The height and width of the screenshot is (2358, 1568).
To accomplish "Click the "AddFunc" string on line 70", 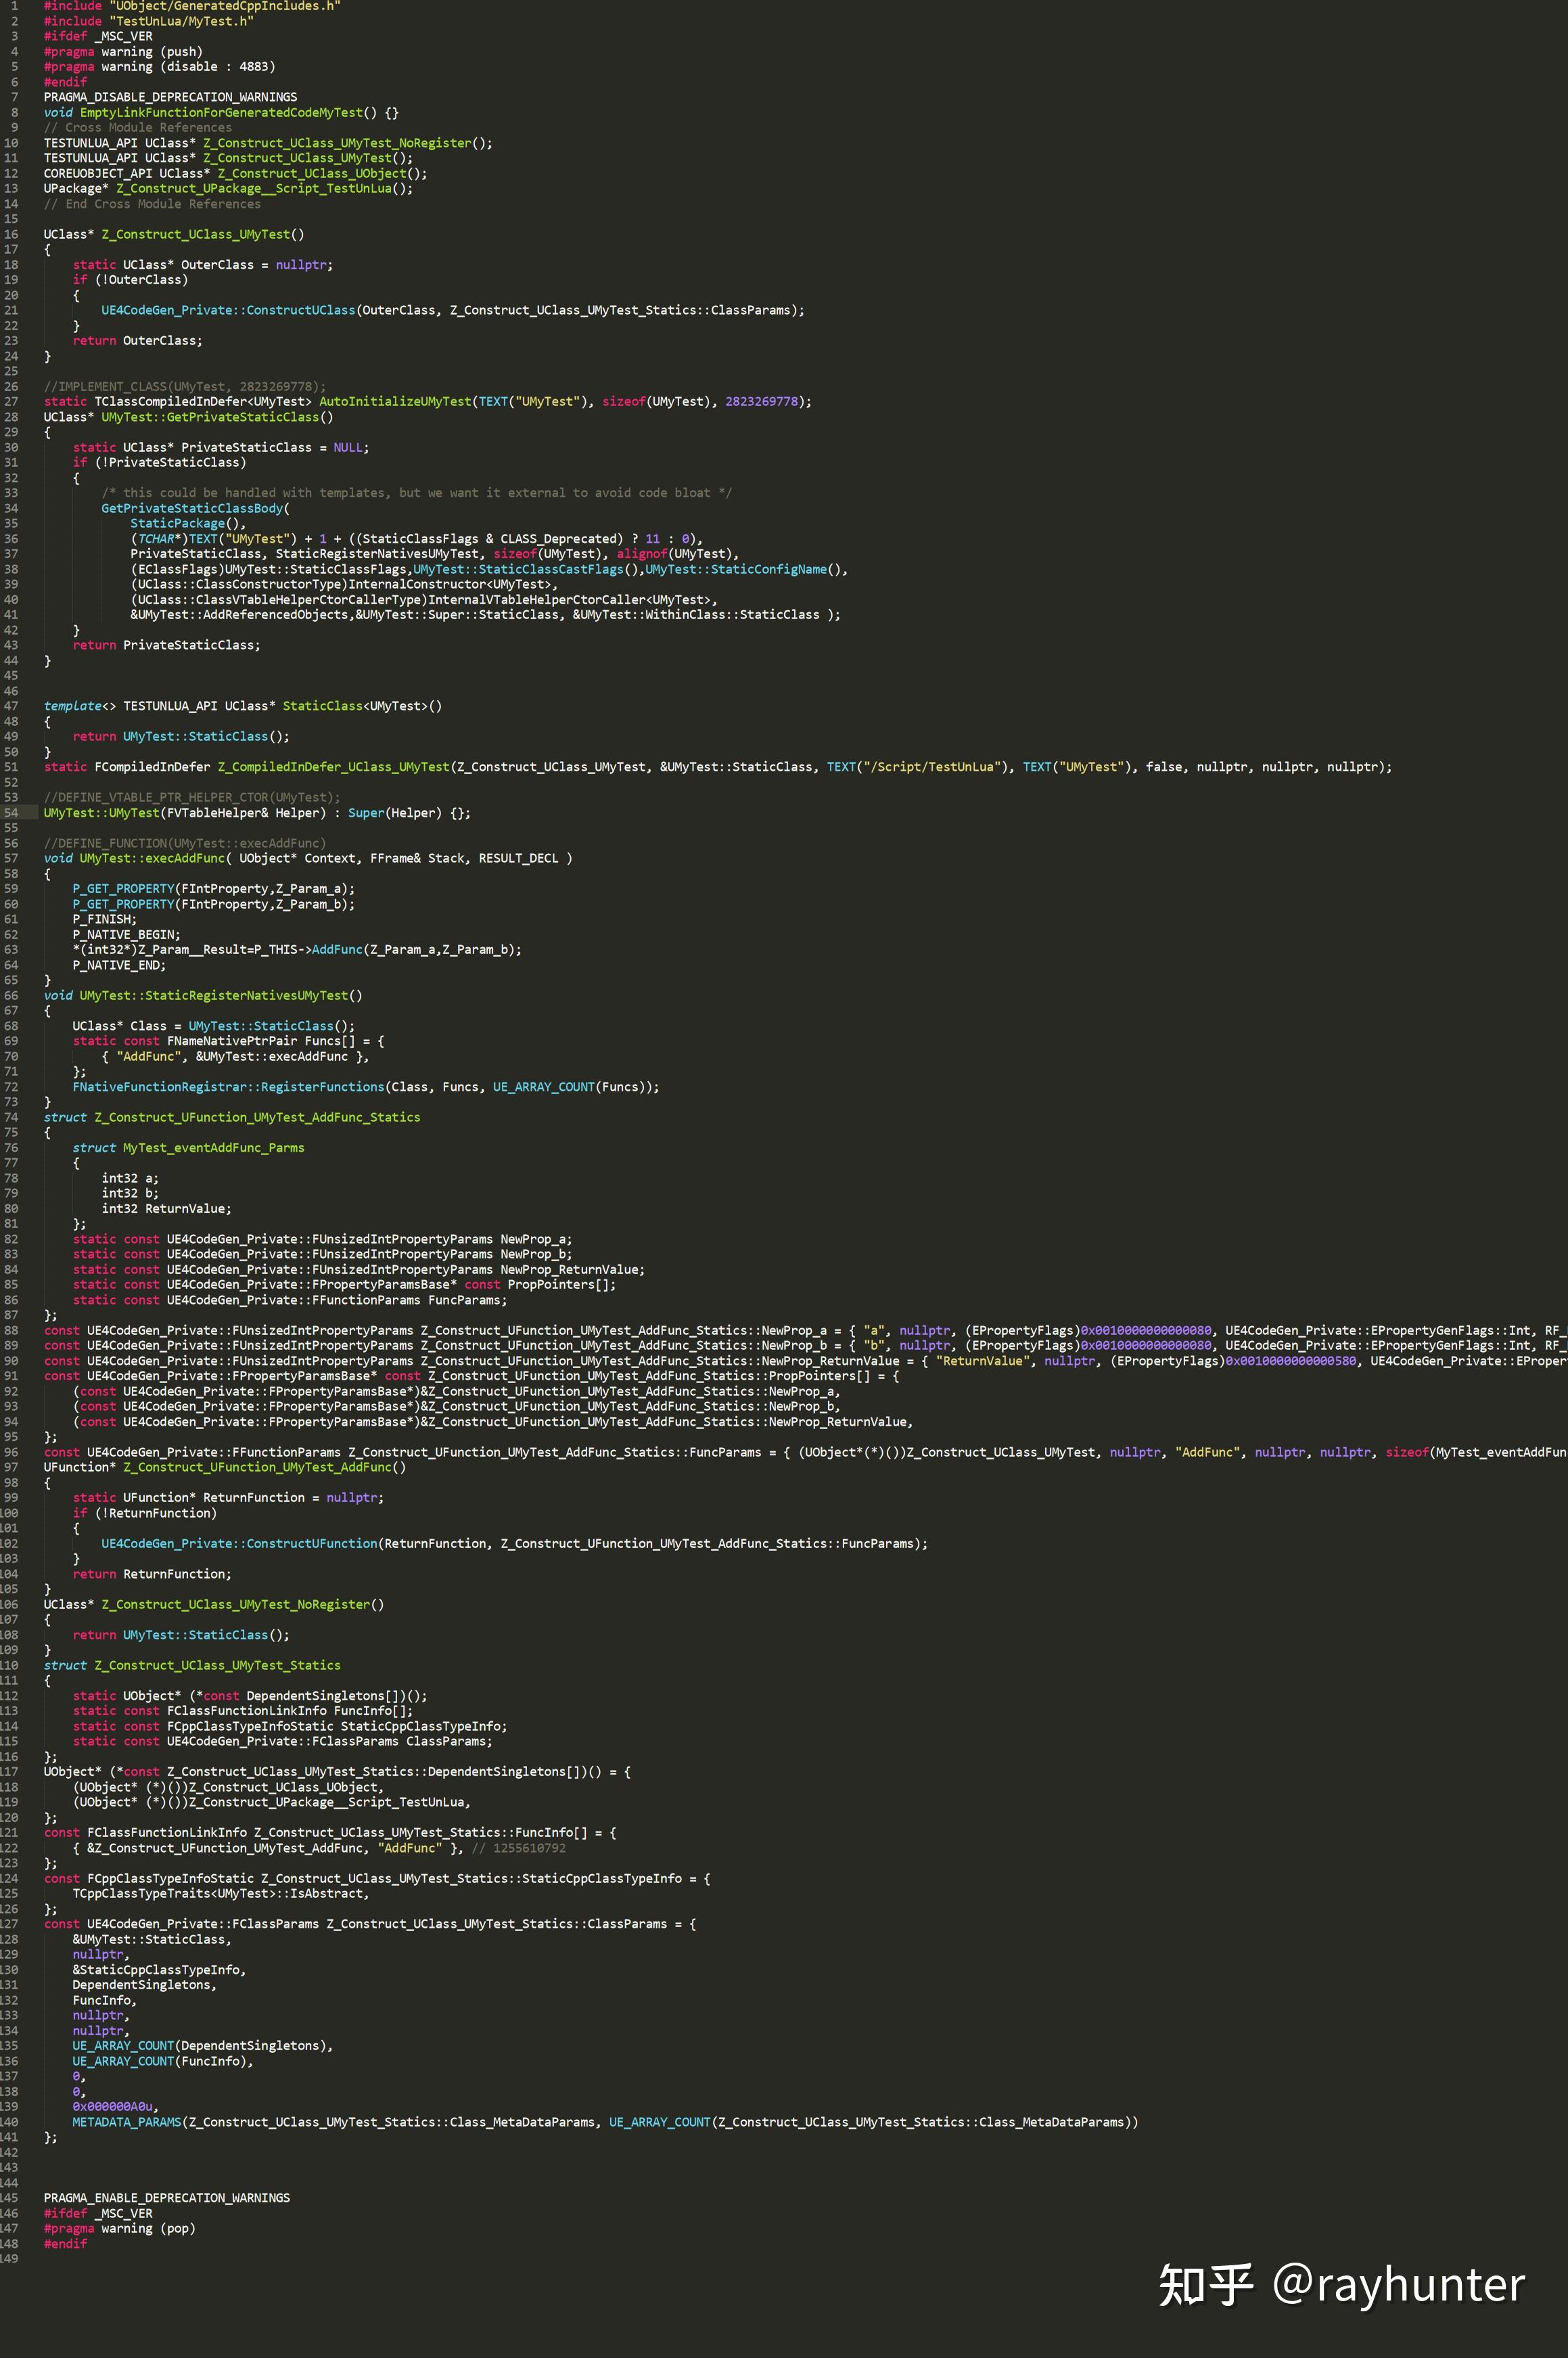I will click(x=150, y=1056).
